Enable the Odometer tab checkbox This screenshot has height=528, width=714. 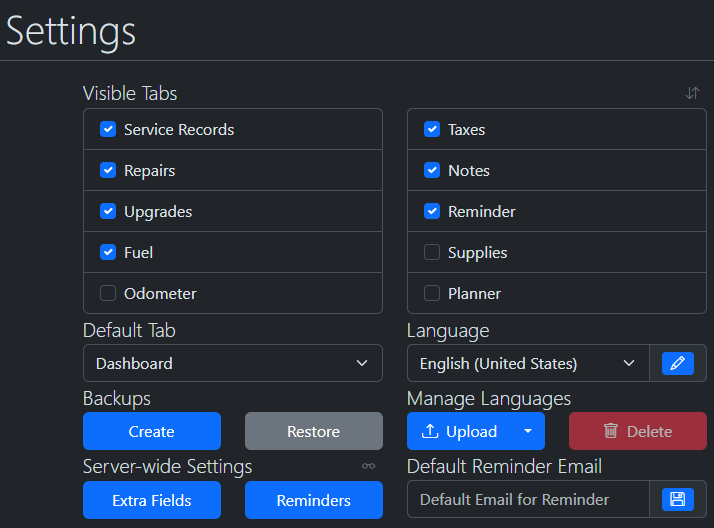tap(108, 293)
